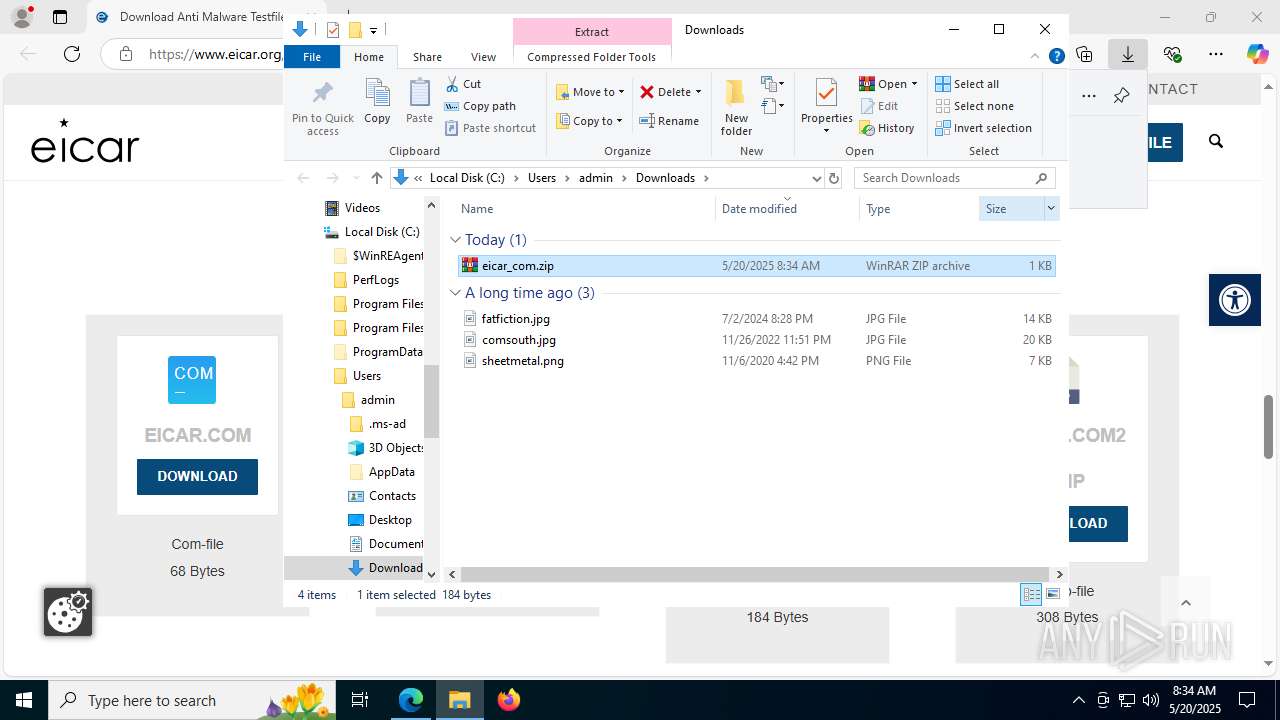The image size is (1280, 720).
Task: Open the Move to dropdown
Action: (590, 92)
